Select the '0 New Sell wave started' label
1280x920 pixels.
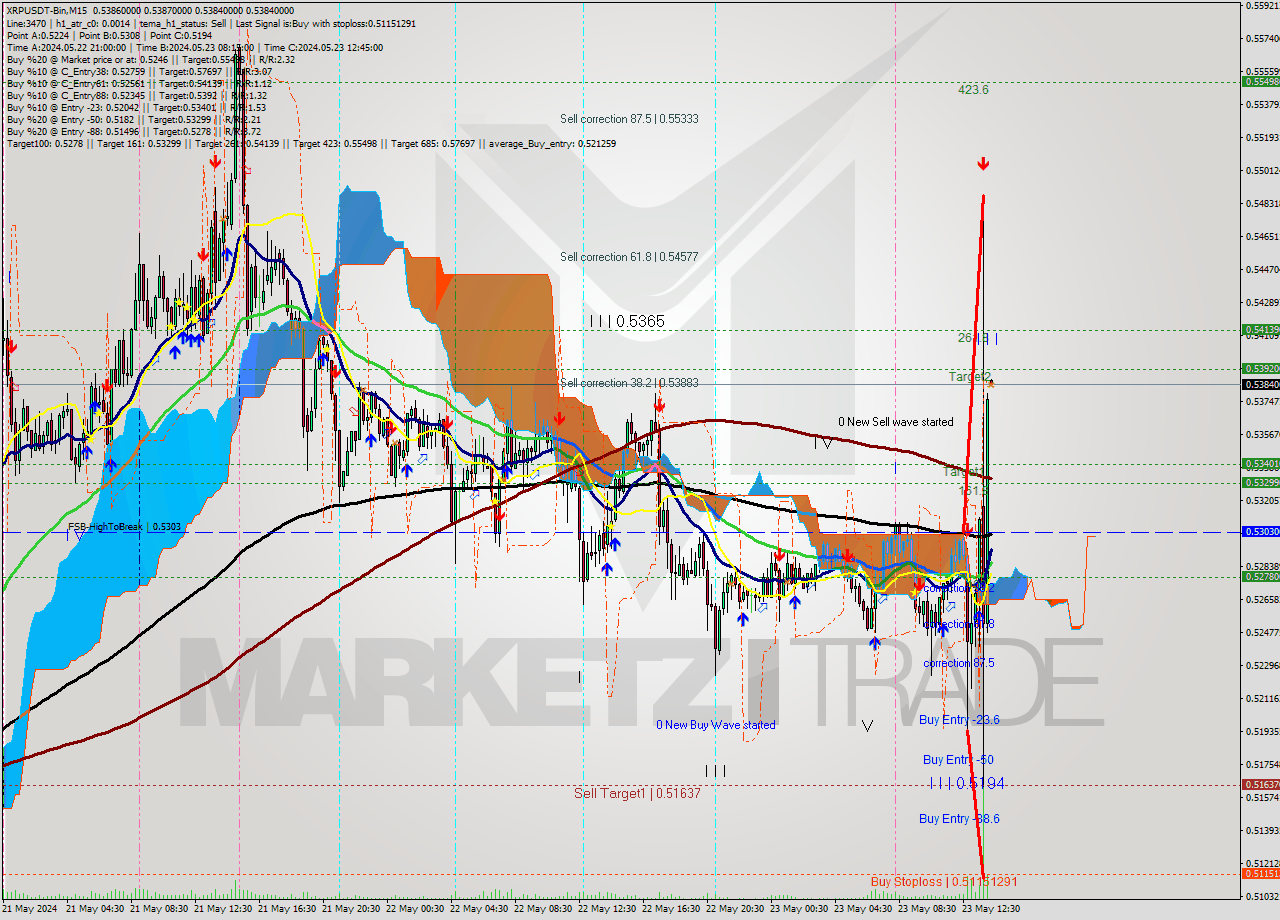point(896,422)
